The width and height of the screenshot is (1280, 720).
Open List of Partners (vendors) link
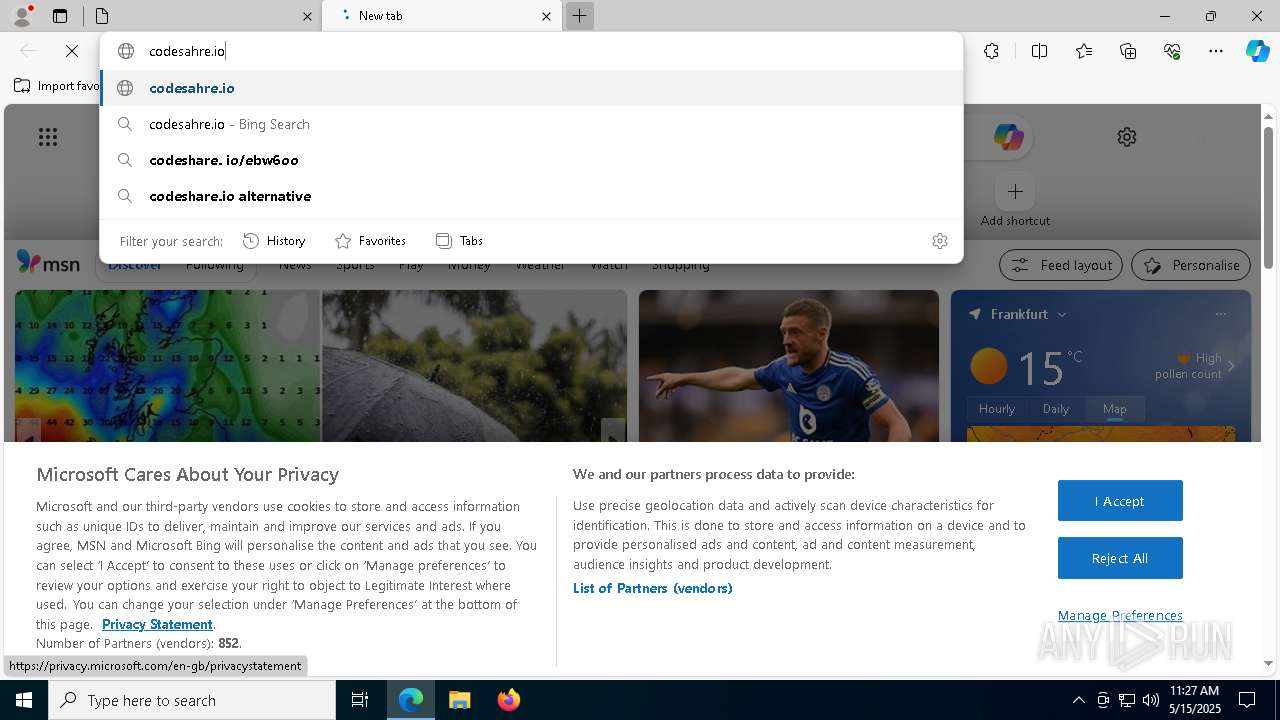(x=653, y=588)
